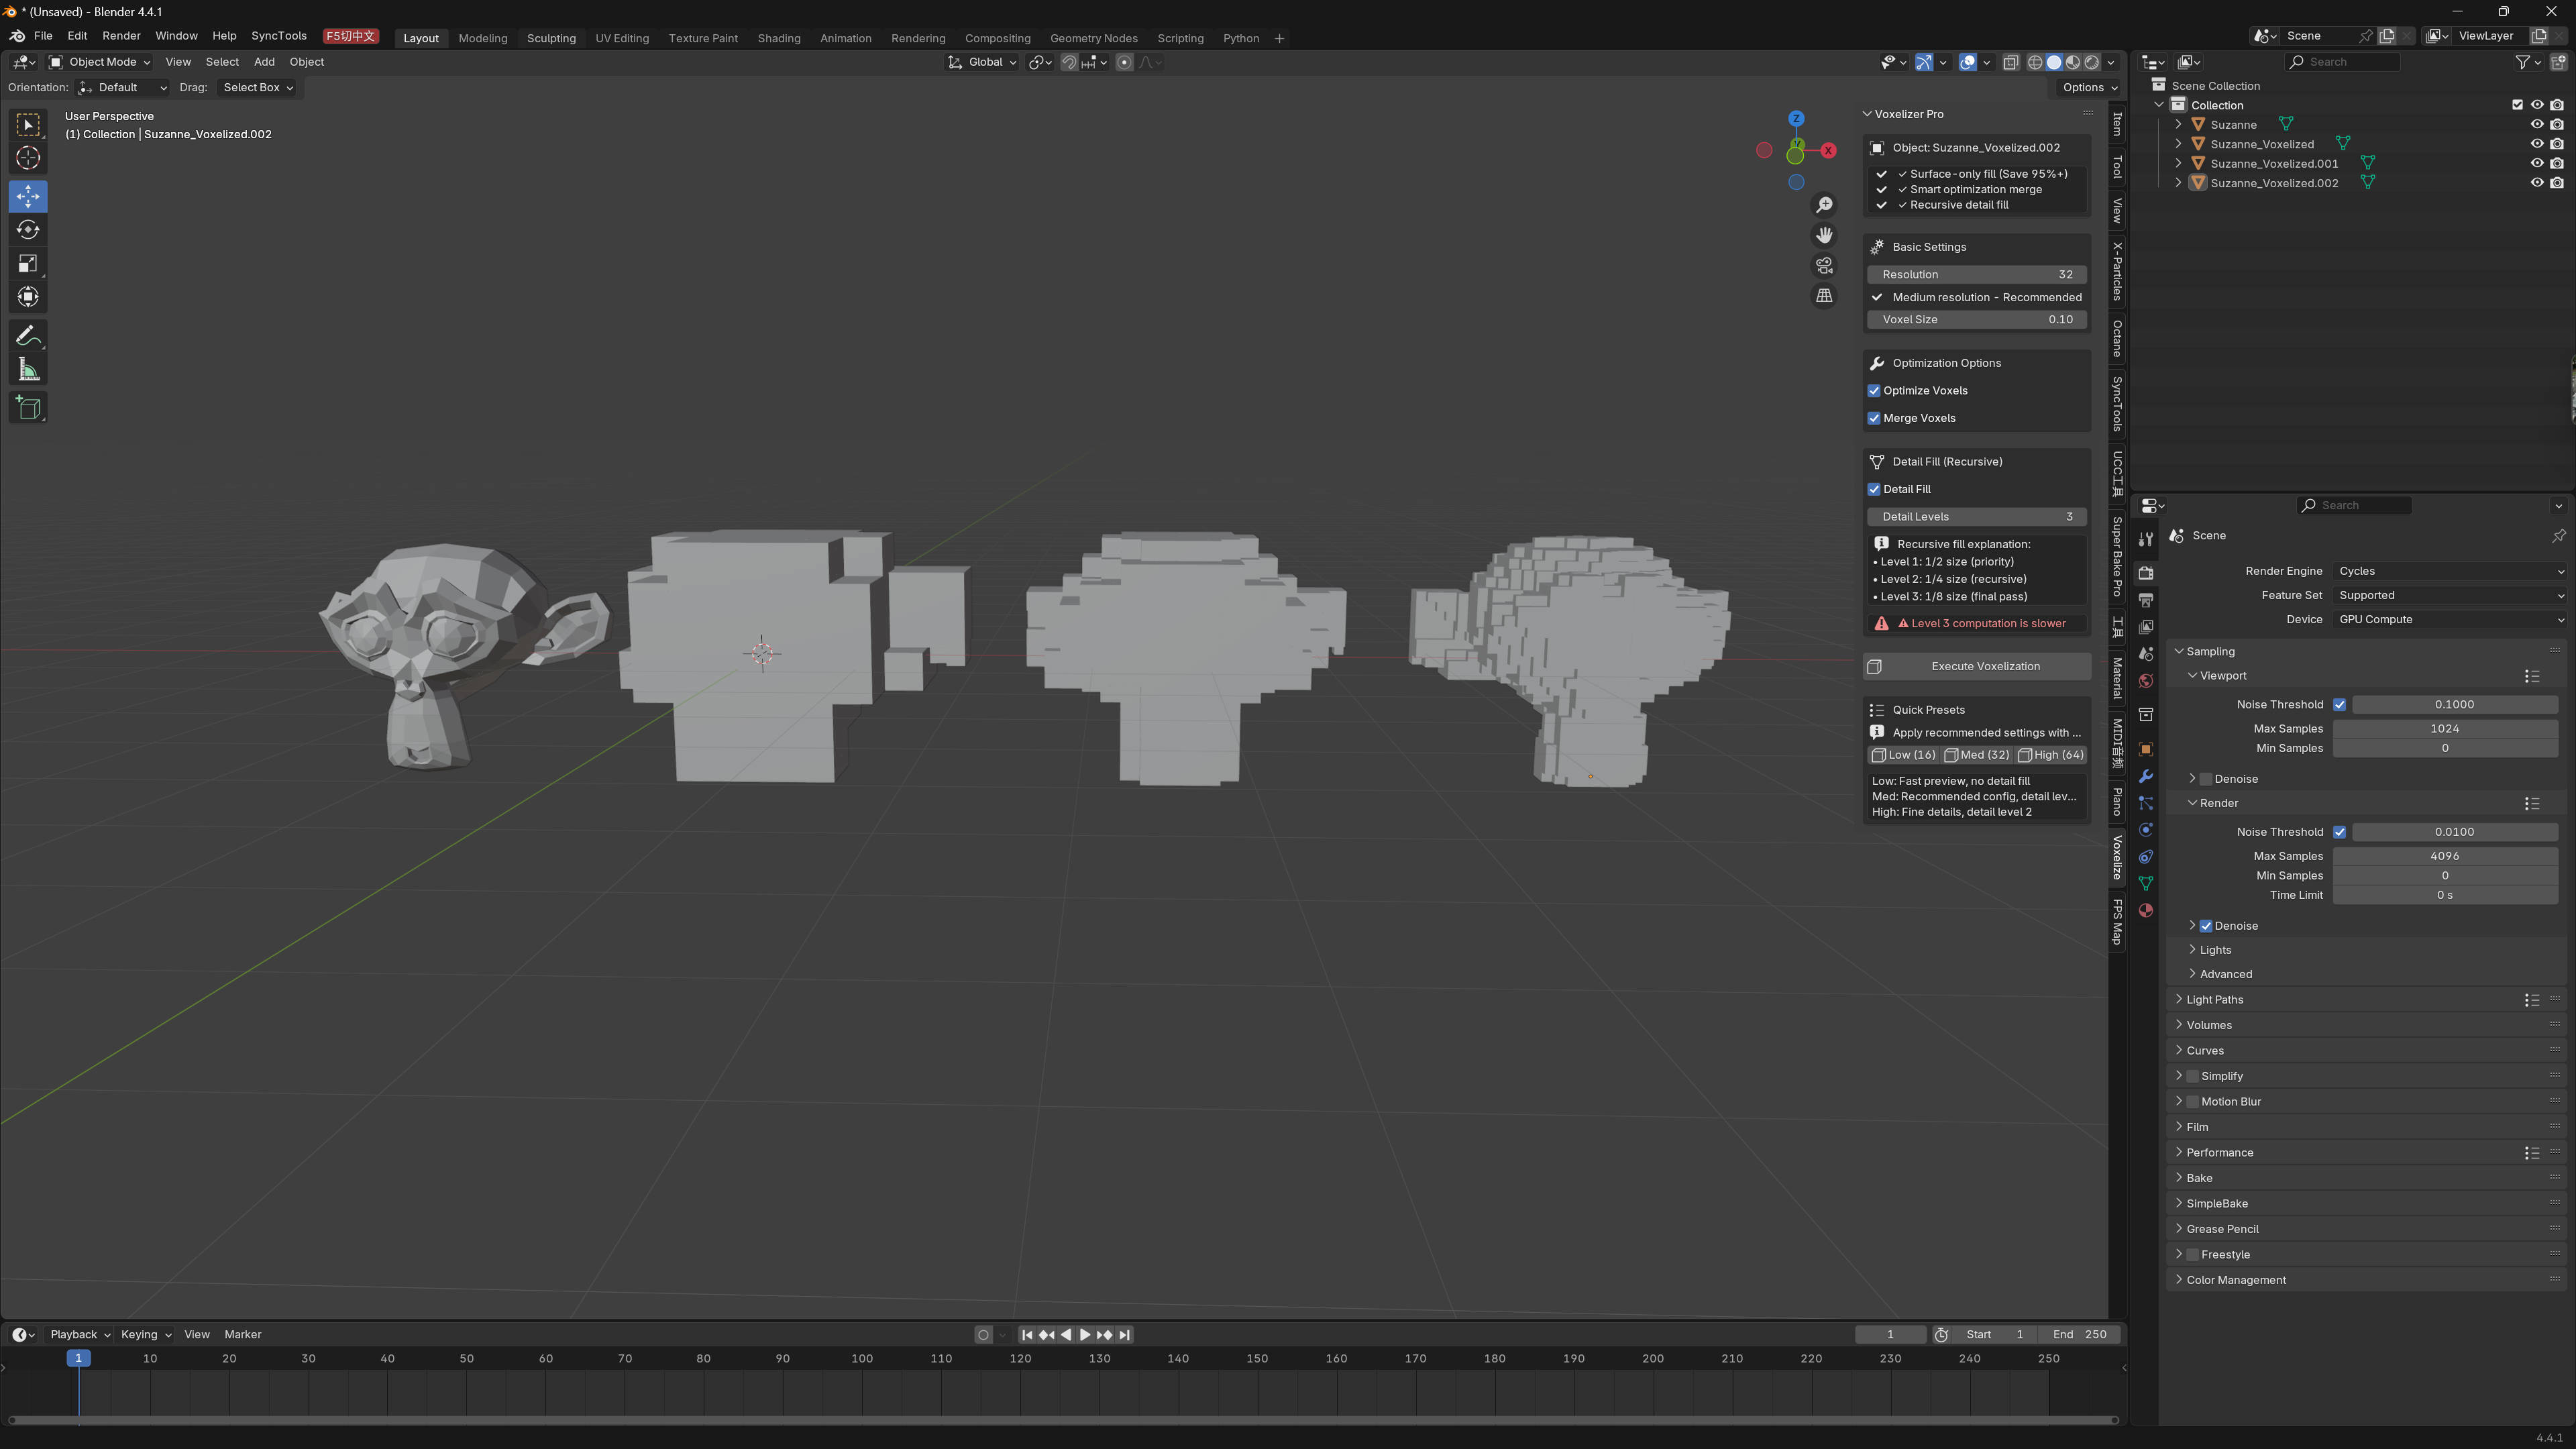Image resolution: width=2576 pixels, height=1449 pixels.
Task: Select the Annotate tool
Action: (x=28, y=335)
